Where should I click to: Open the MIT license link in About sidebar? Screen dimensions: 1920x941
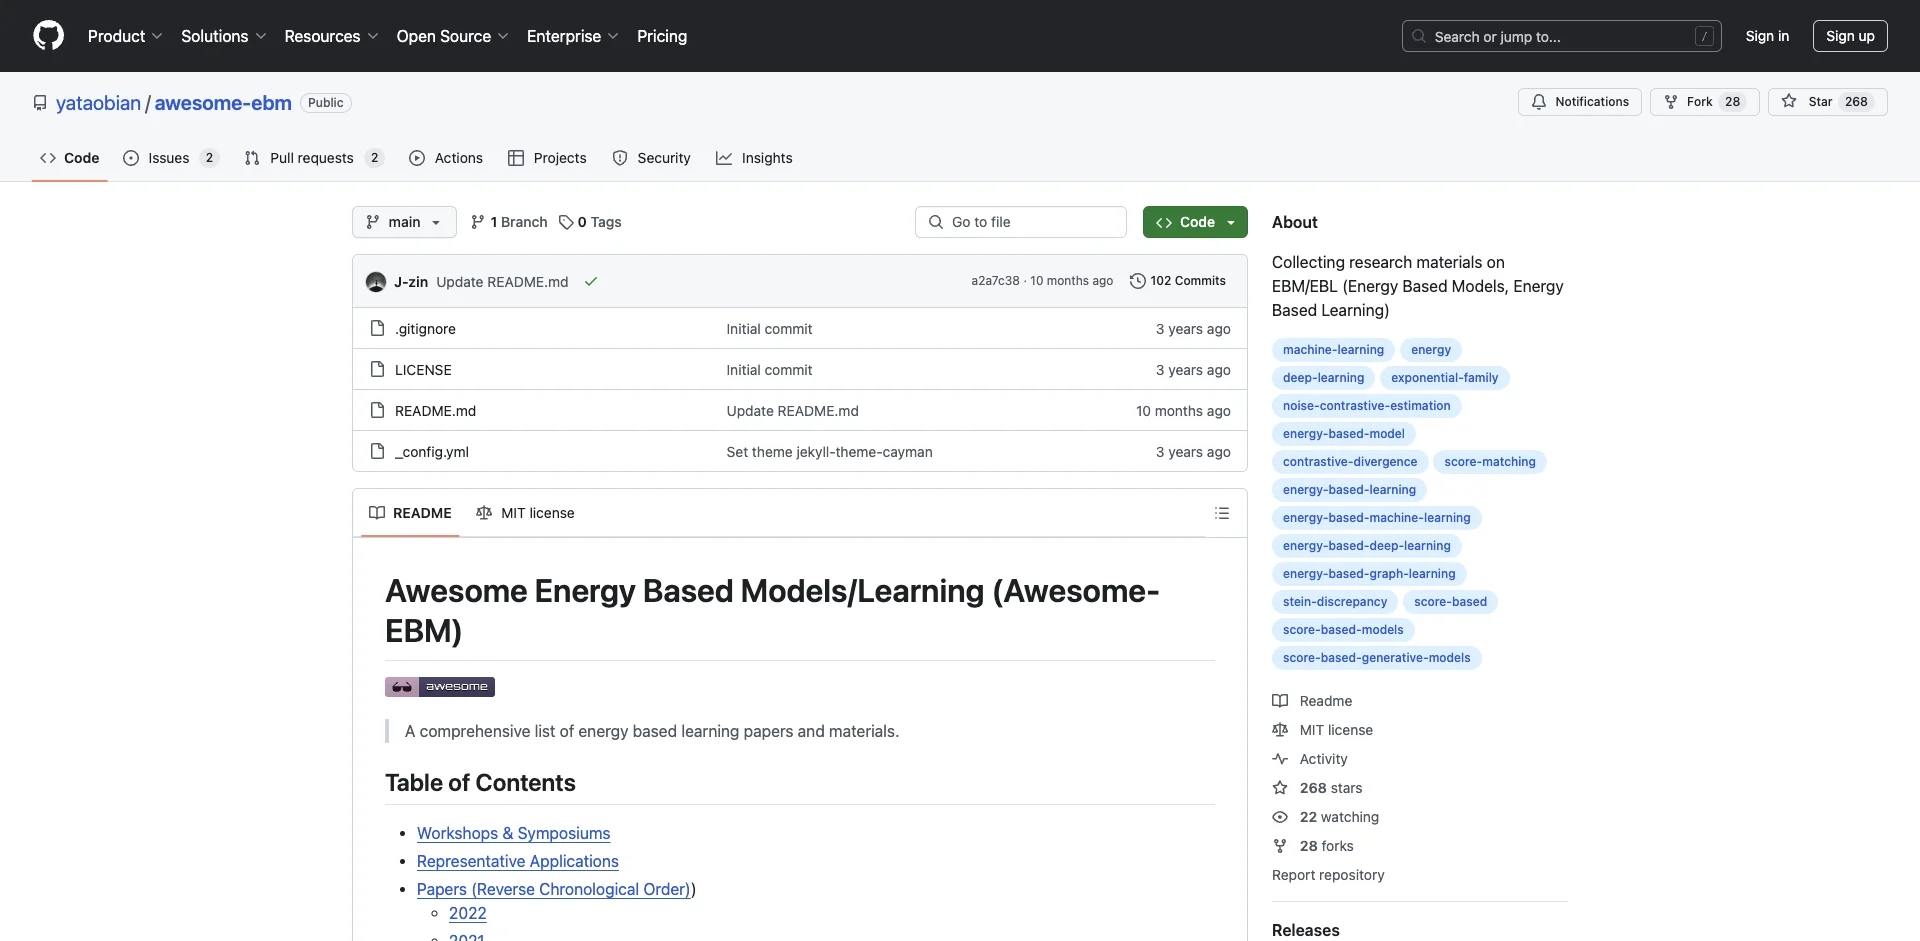(1322, 730)
